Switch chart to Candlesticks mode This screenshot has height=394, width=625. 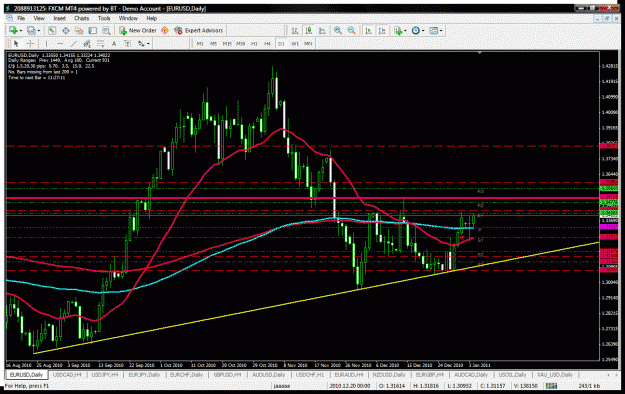[308, 30]
